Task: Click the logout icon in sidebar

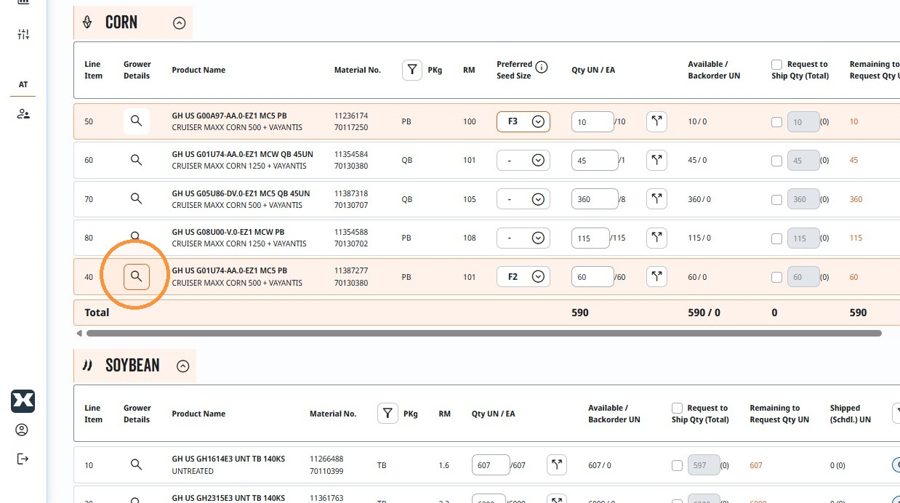Action: (x=22, y=459)
